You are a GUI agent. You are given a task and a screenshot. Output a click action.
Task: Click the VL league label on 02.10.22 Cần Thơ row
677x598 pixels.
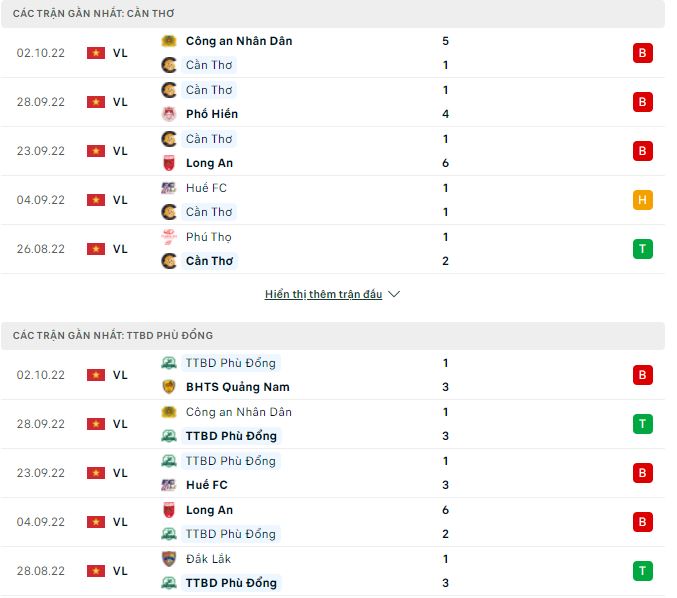[120, 53]
